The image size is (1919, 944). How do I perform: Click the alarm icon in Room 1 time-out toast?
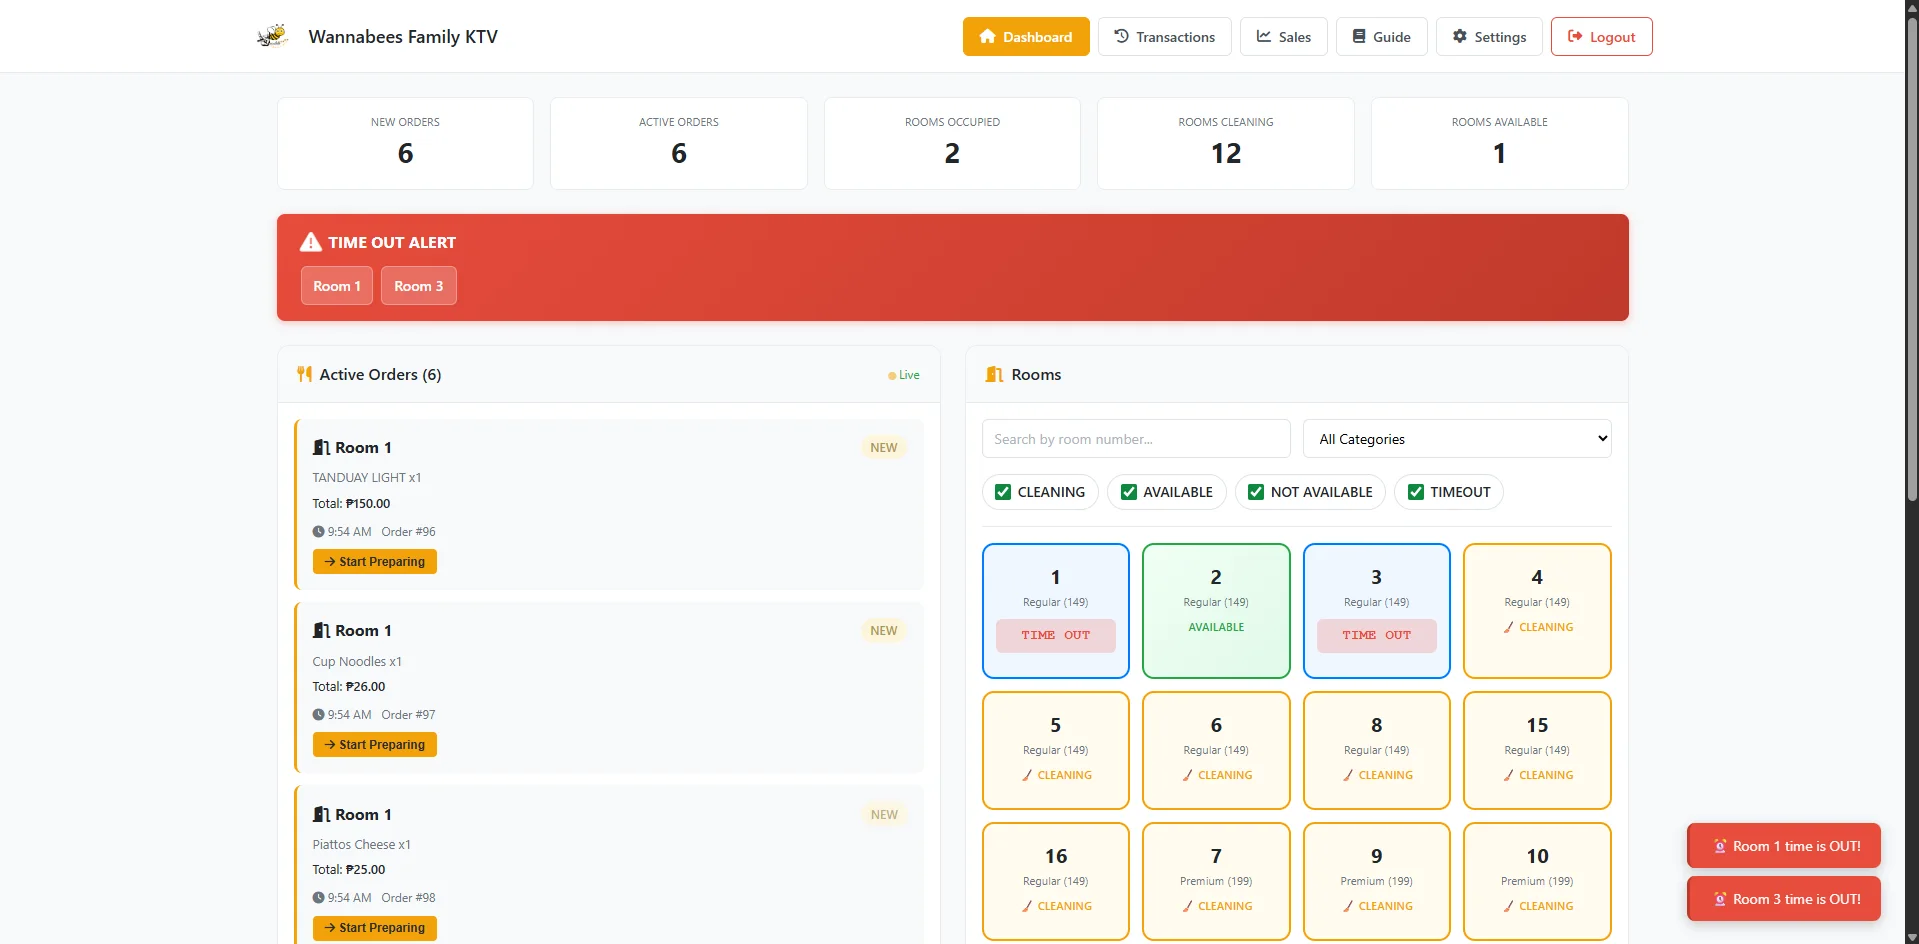(x=1720, y=846)
